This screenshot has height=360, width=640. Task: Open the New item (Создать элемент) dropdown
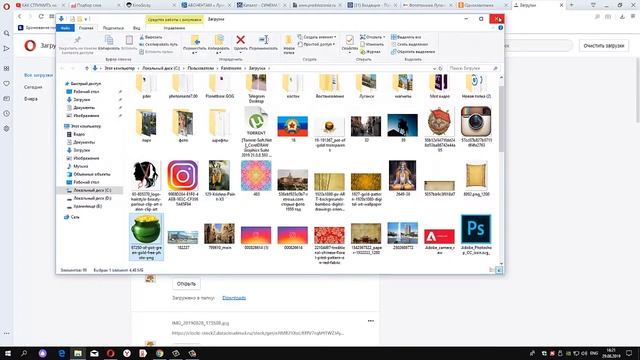coord(317,37)
